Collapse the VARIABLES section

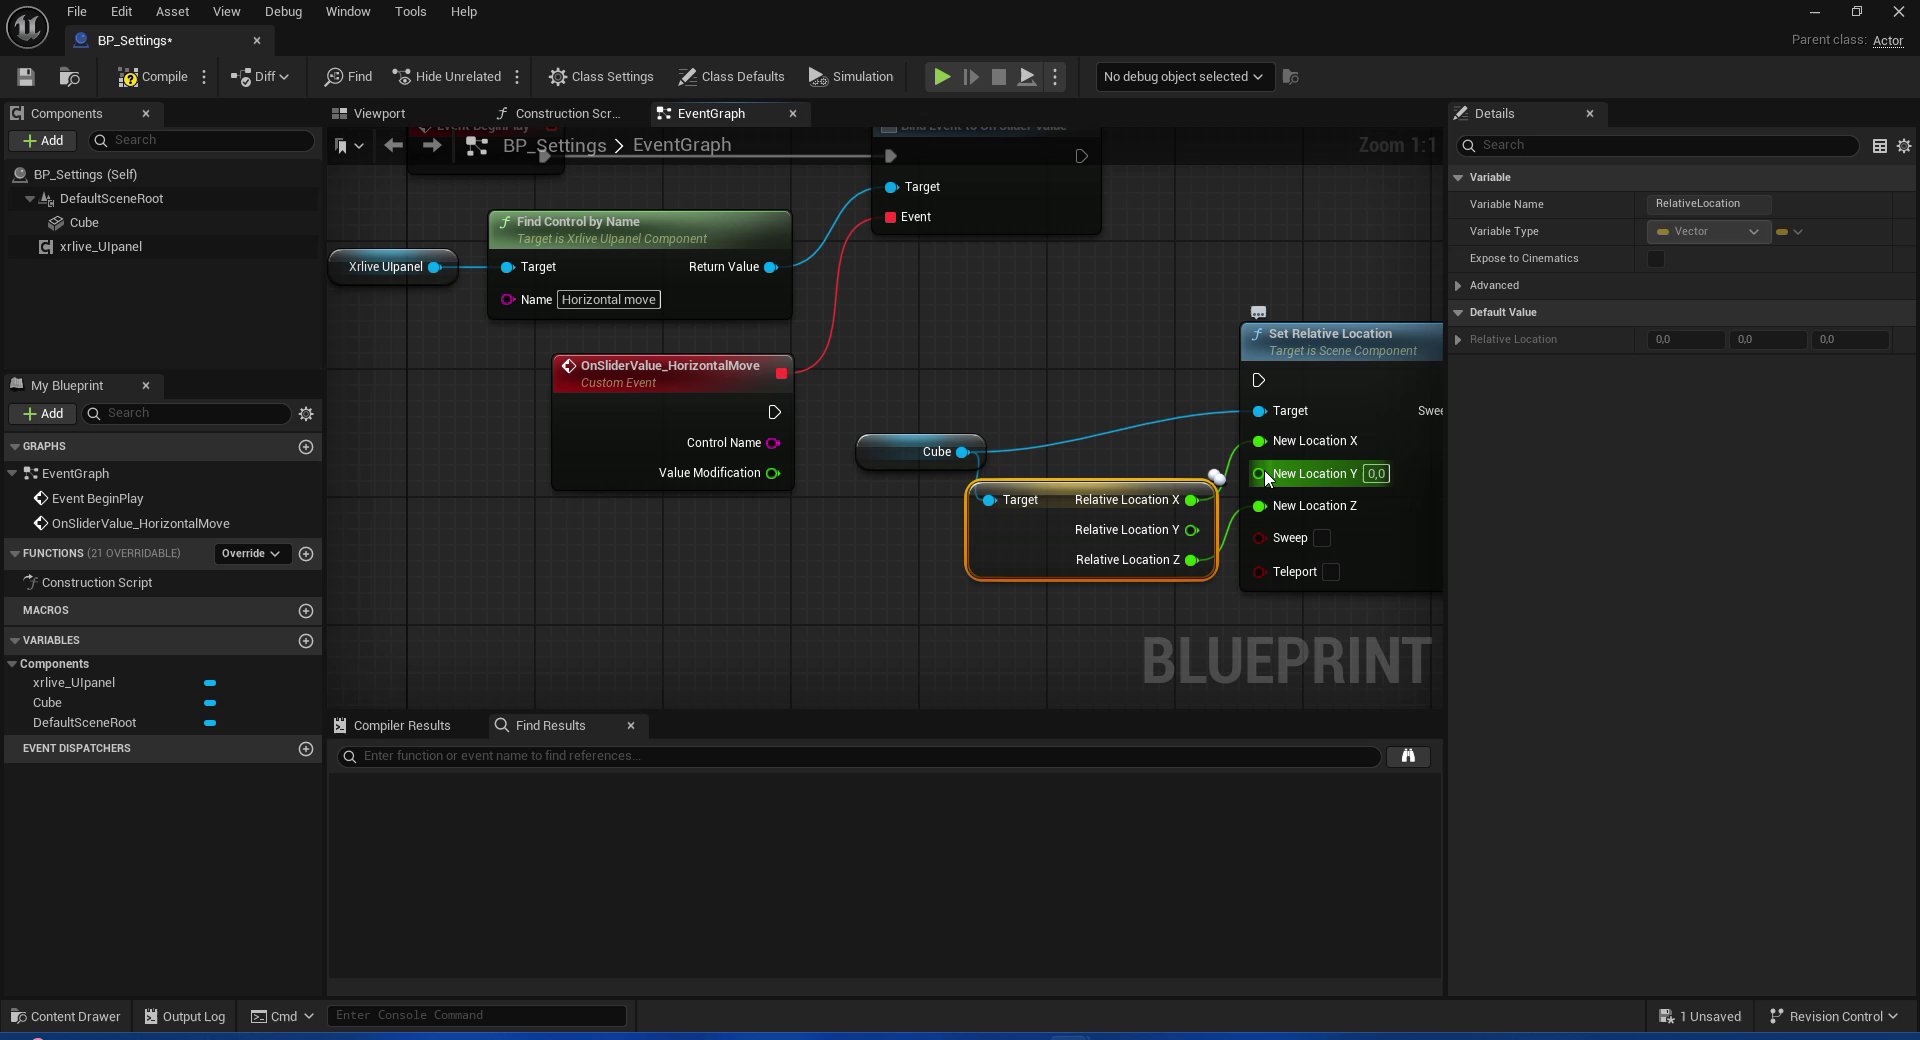15,641
